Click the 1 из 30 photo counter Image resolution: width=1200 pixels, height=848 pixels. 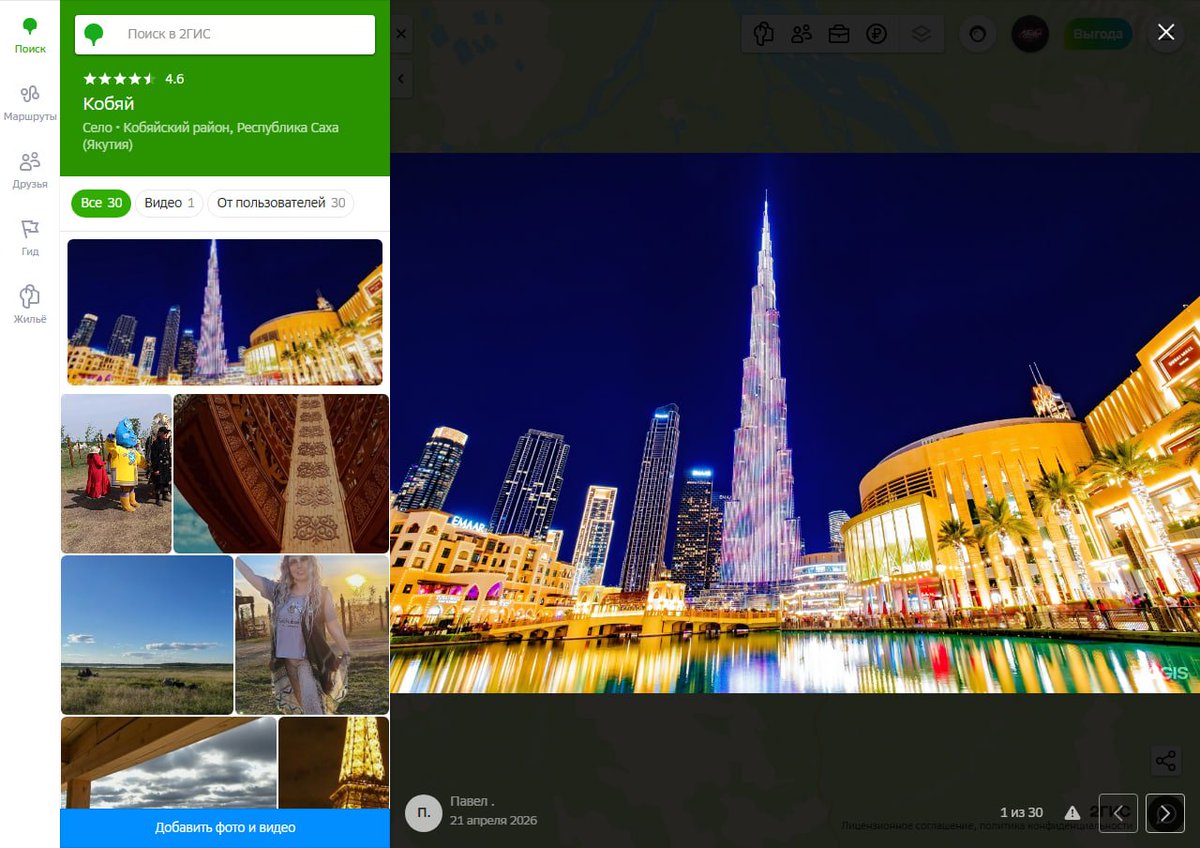pos(1021,813)
